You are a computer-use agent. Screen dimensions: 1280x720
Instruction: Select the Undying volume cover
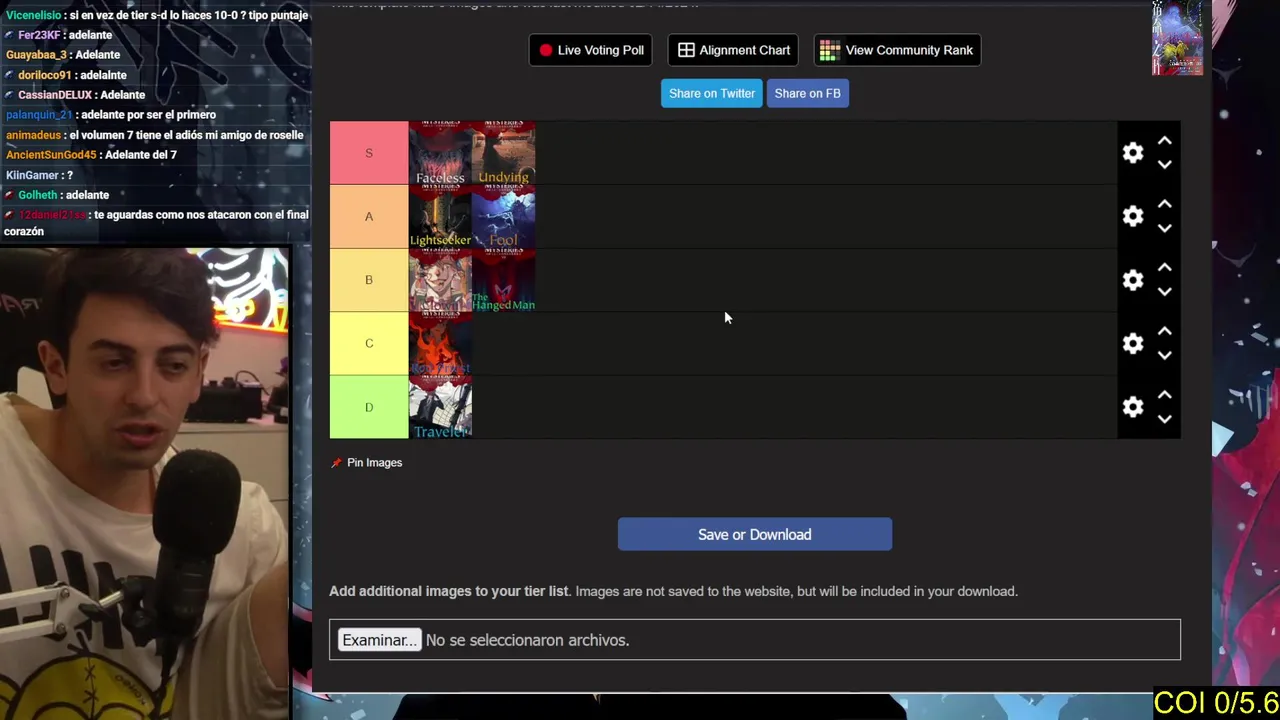pos(503,153)
